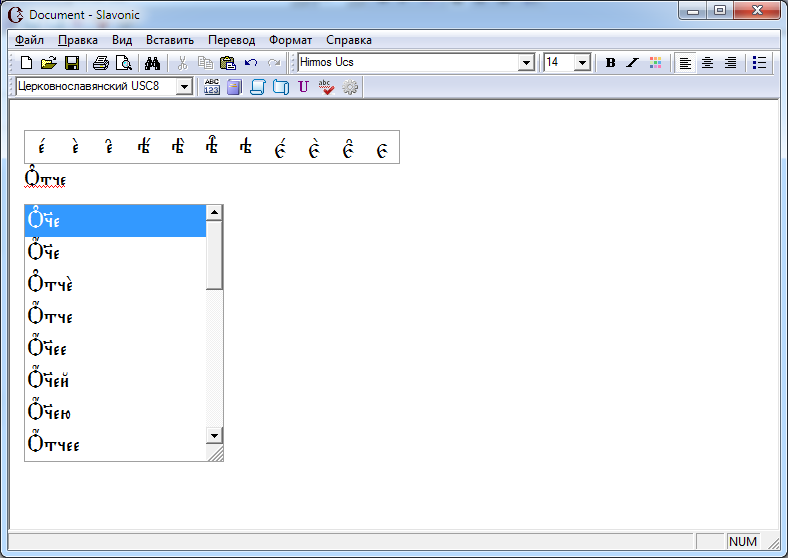Open Print Preview from the toolbar

tap(124, 63)
